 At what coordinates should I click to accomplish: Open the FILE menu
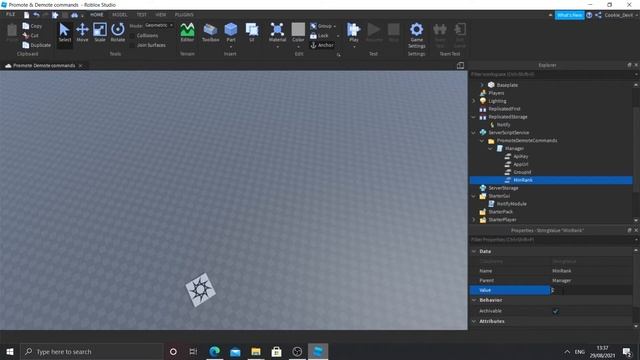pos(10,15)
